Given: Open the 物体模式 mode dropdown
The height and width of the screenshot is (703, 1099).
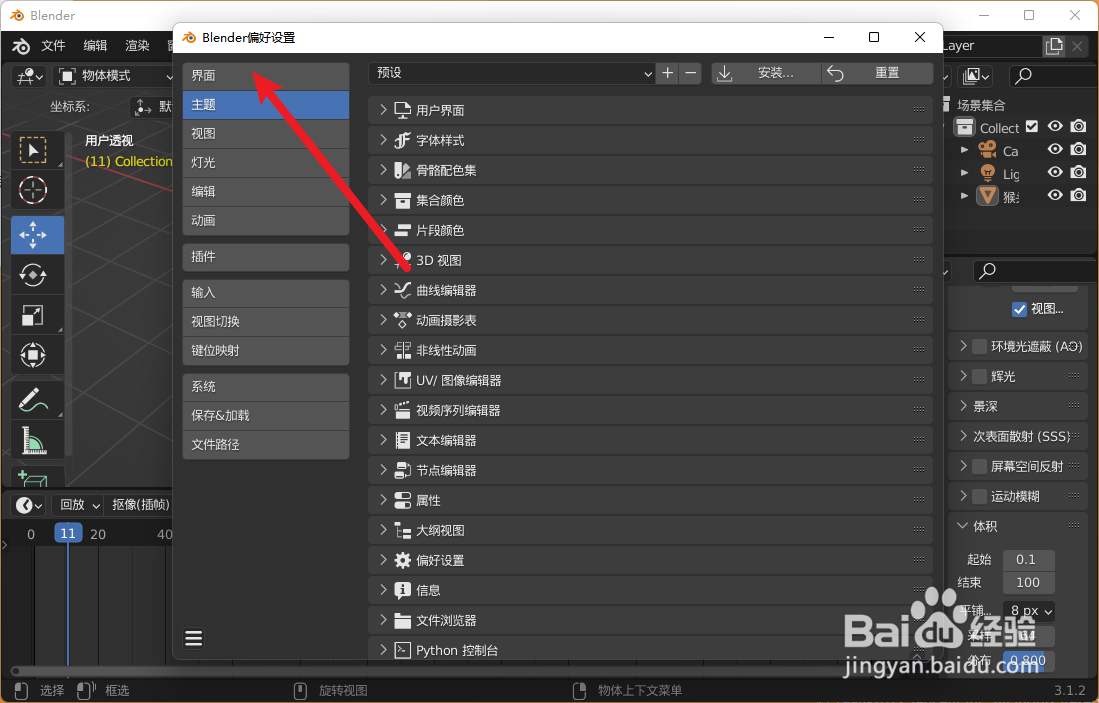Looking at the screenshot, I should click(114, 76).
